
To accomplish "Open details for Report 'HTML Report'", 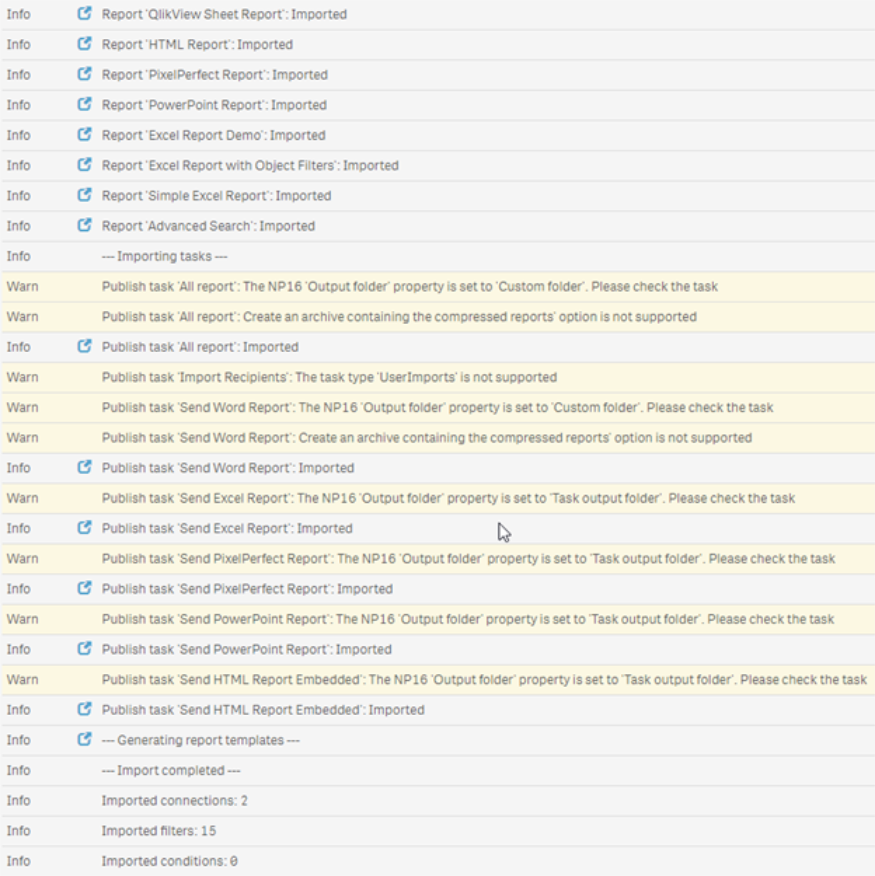I will (85, 44).
